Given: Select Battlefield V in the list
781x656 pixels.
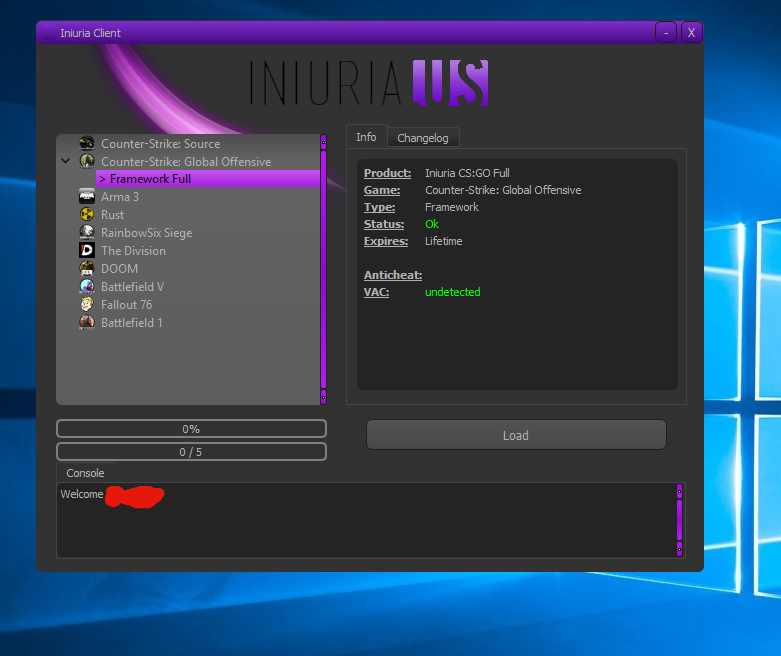Looking at the screenshot, I should pyautogui.click(x=132, y=287).
